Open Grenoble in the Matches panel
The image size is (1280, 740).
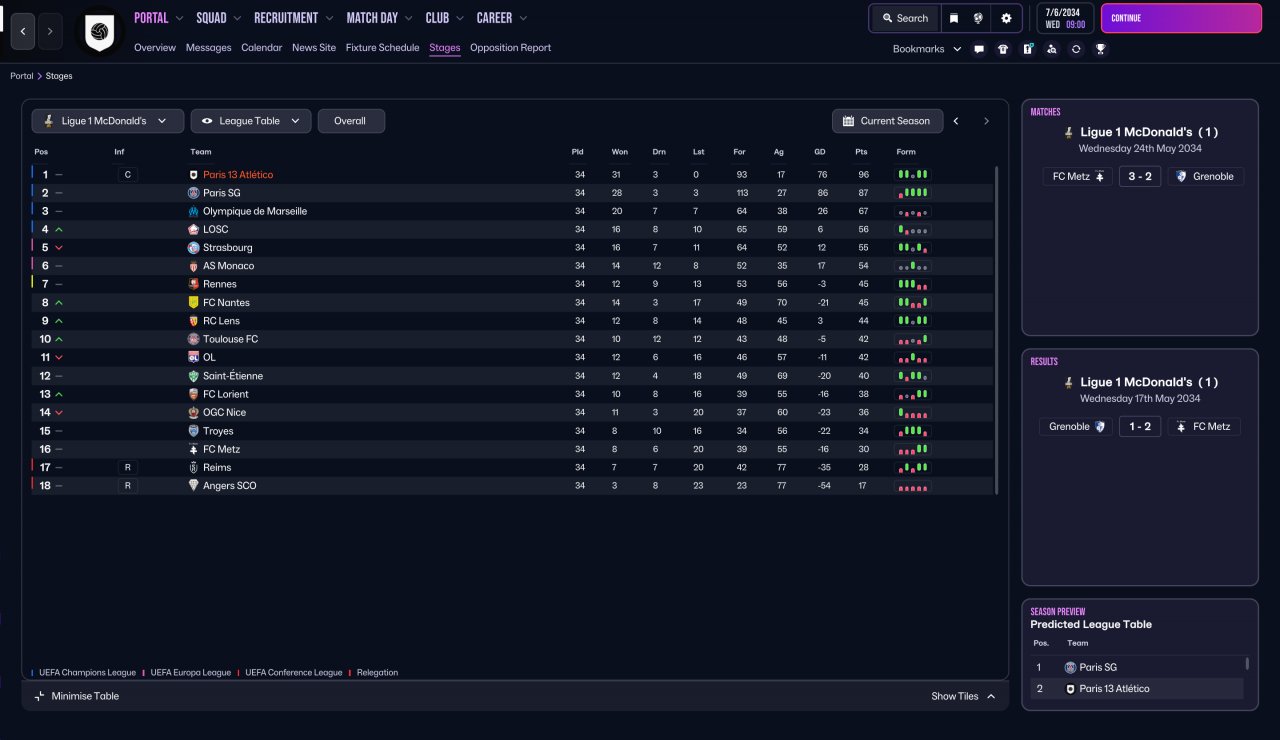pos(1205,176)
